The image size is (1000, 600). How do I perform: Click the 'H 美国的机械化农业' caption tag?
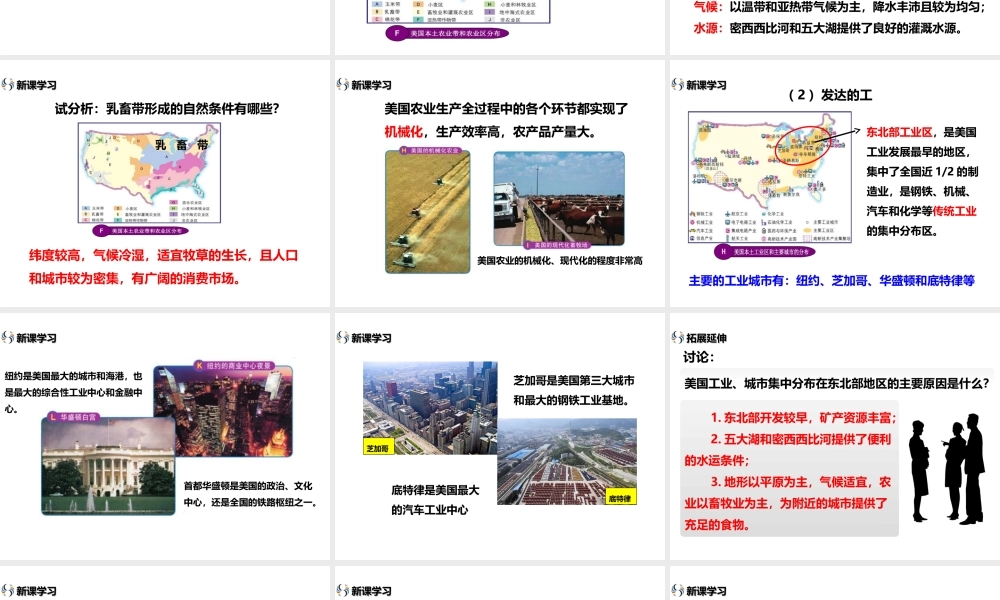coord(430,150)
